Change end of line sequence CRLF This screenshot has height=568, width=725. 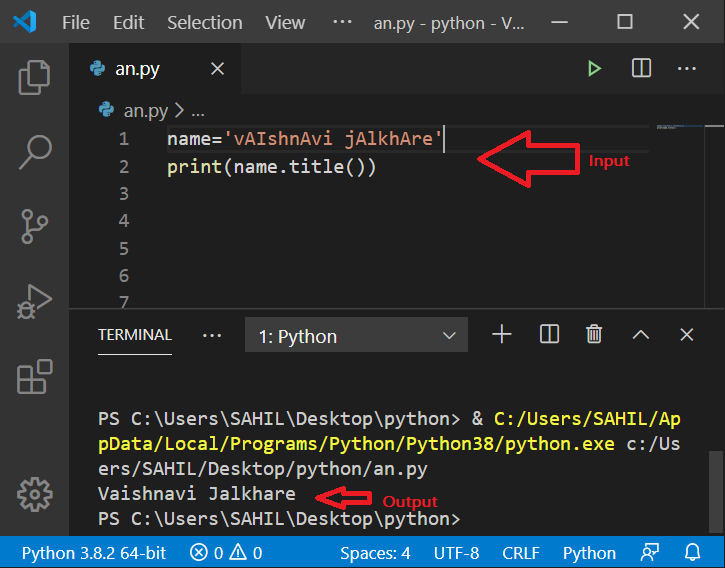click(x=521, y=553)
